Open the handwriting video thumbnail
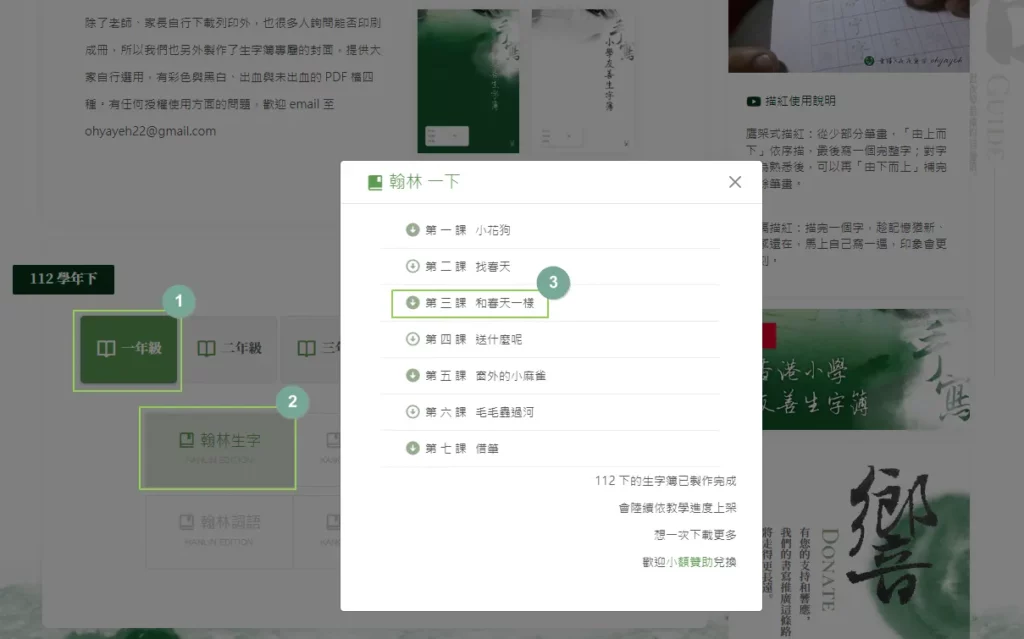Image resolution: width=1024 pixels, height=639 pixels. point(848,36)
